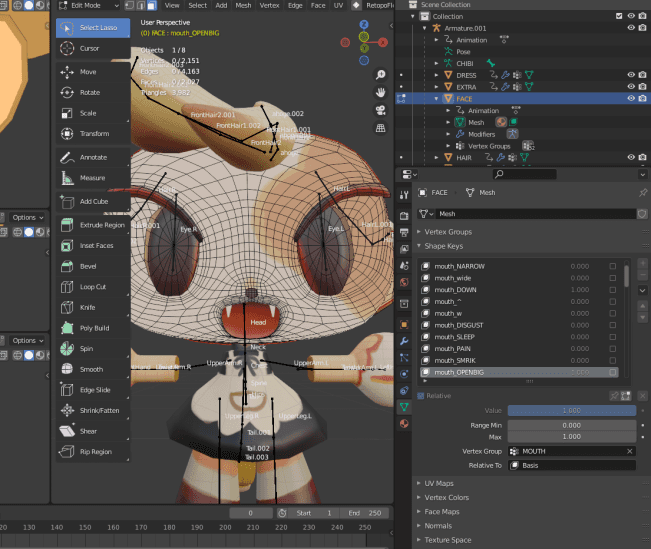Open the Edge menu
The image size is (651, 549).
[295, 5]
